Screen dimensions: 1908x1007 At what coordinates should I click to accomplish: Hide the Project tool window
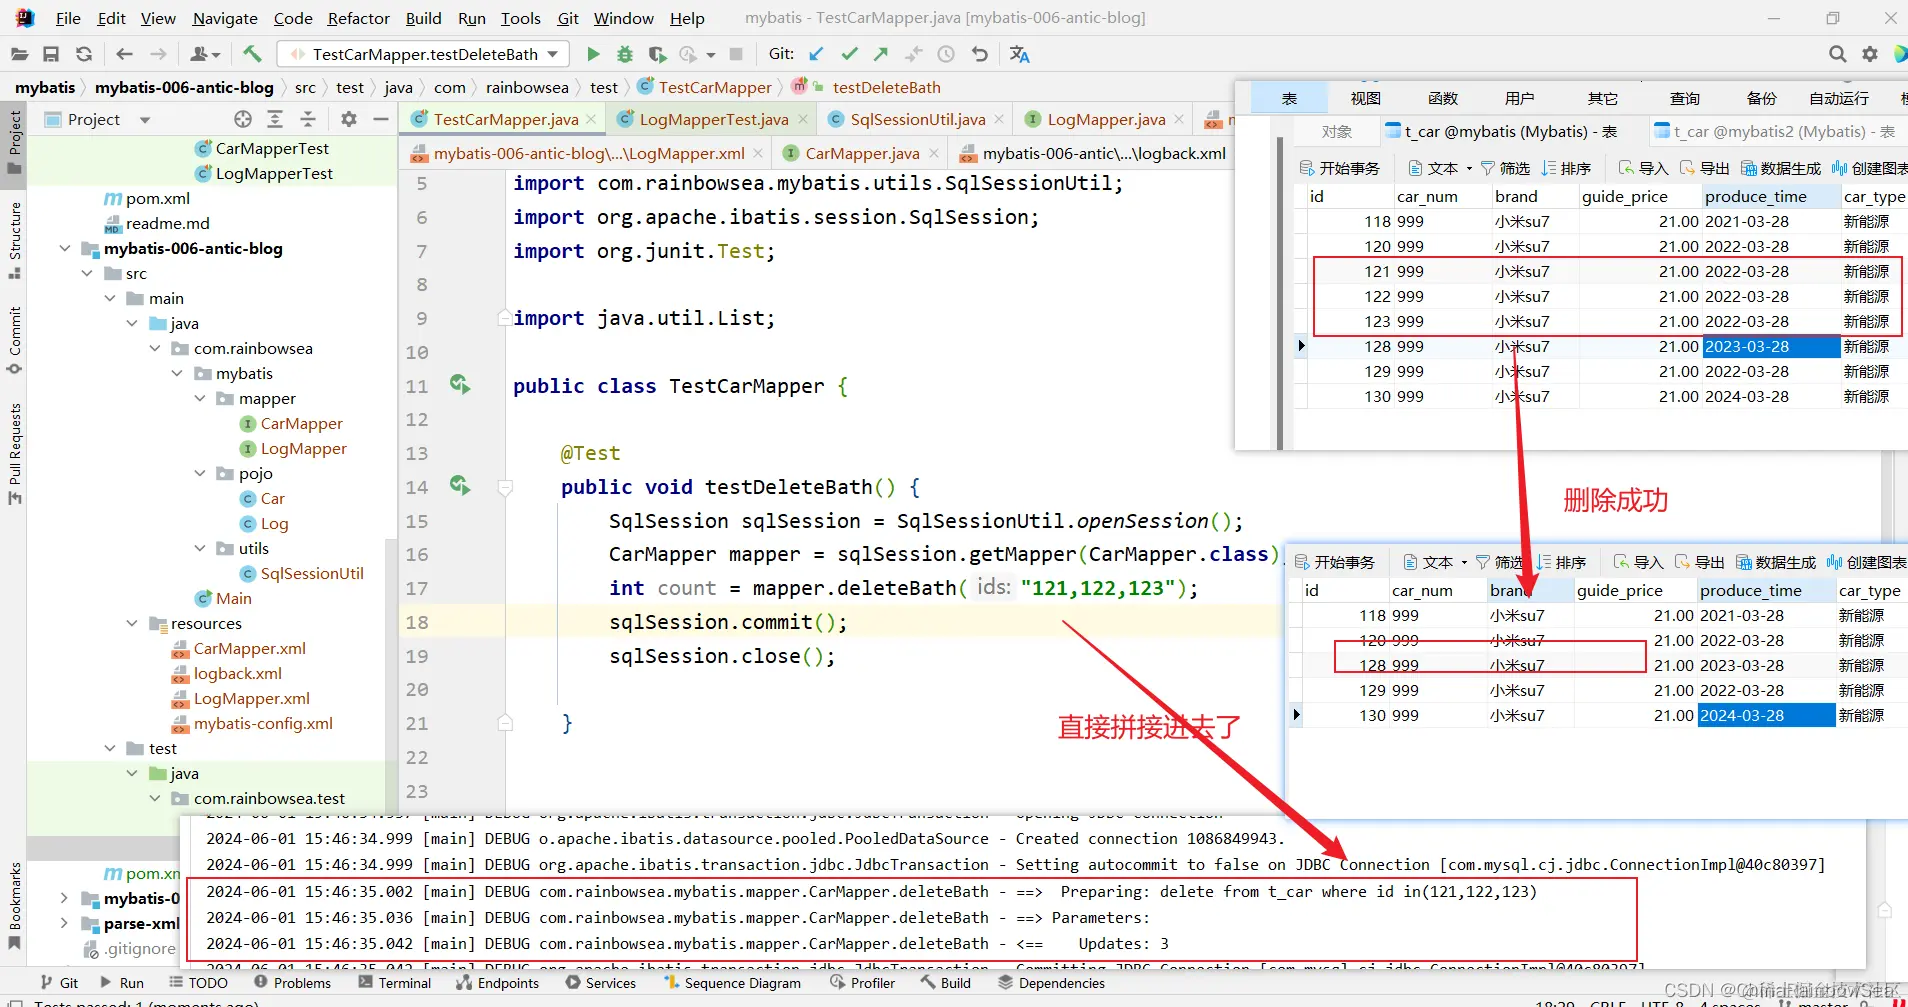(x=380, y=119)
